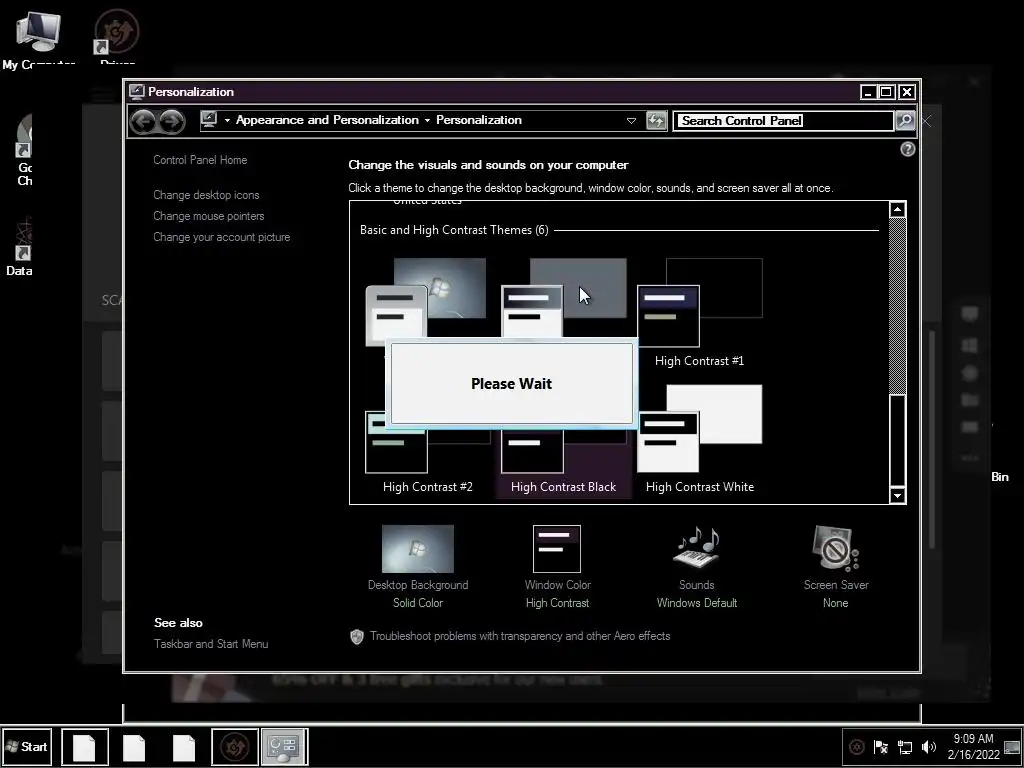Click the Start button
This screenshot has height=768, width=1024.
27,746
